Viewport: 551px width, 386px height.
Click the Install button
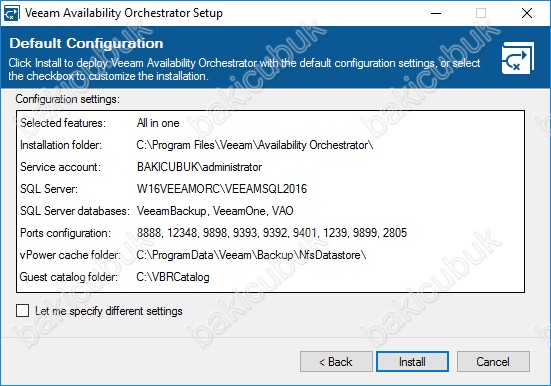point(412,361)
